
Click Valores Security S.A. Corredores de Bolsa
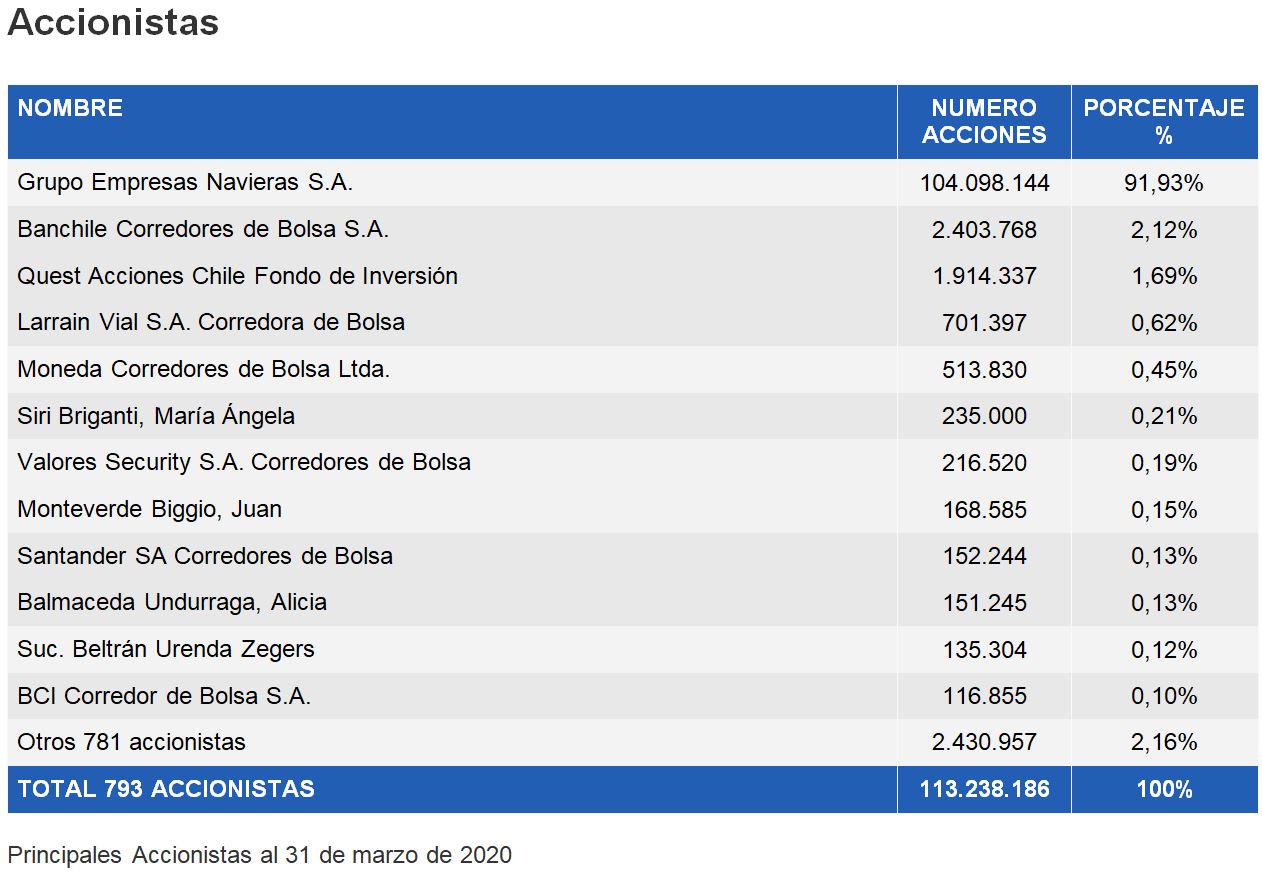click(244, 462)
